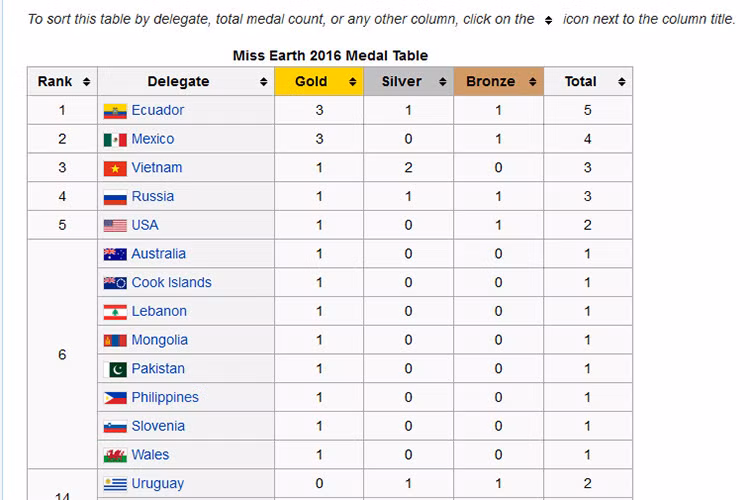Image resolution: width=750 pixels, height=500 pixels.
Task: Open the Mongolia link
Action: [160, 340]
